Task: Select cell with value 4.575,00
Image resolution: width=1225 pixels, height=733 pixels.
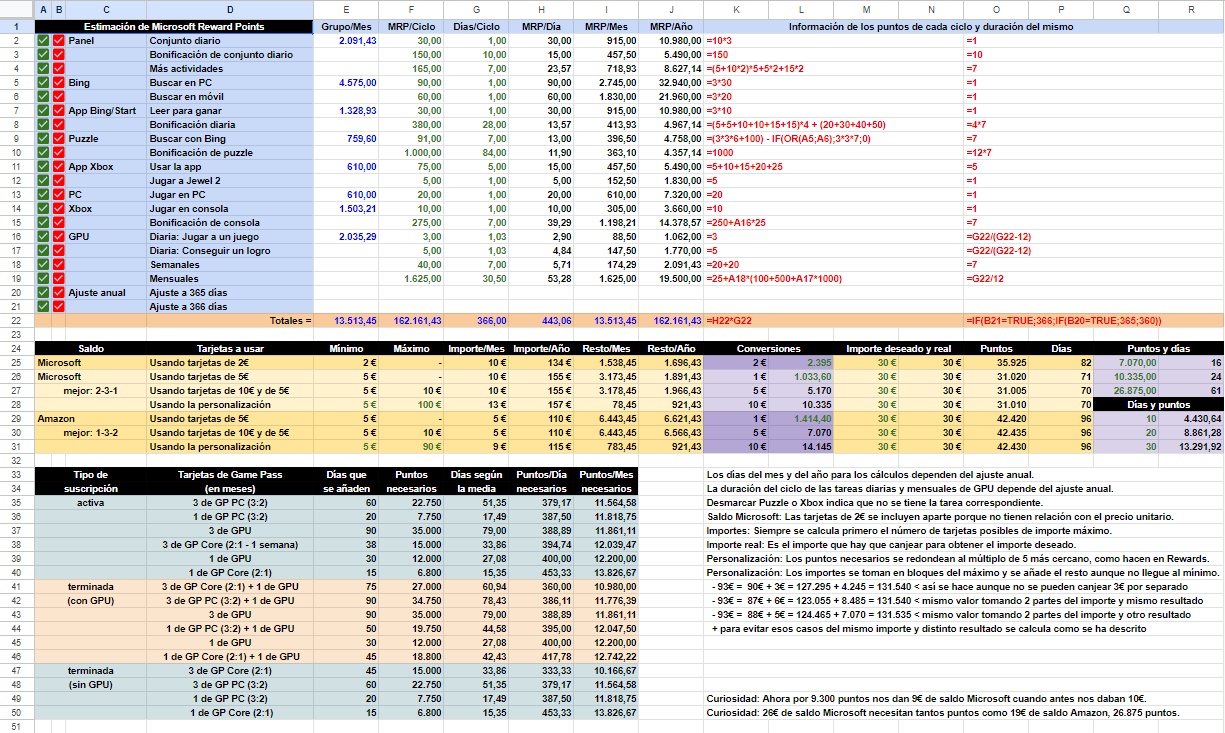Action: pos(346,82)
